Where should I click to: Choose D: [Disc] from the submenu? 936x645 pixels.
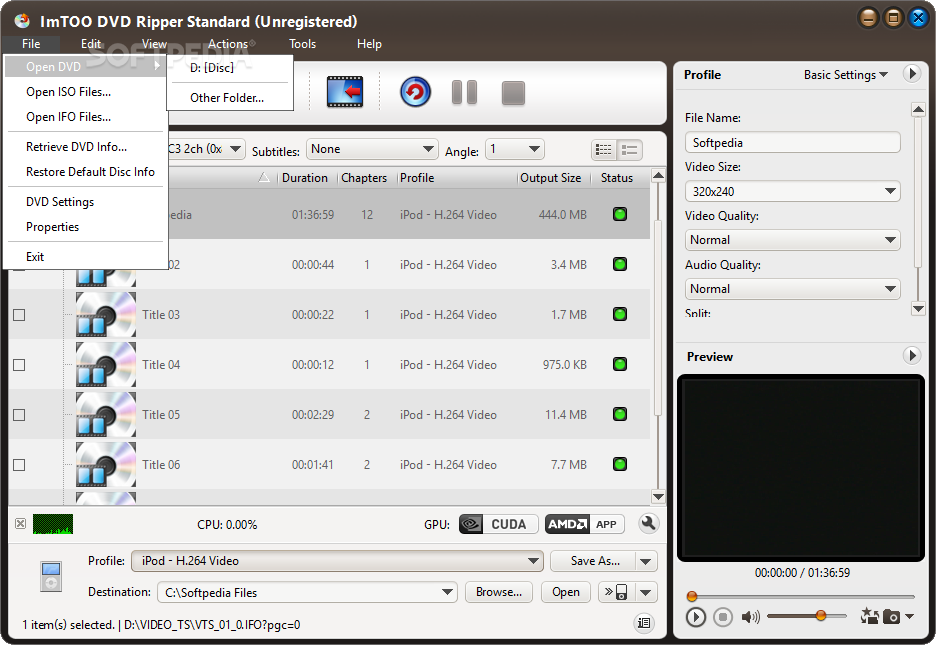(230, 68)
